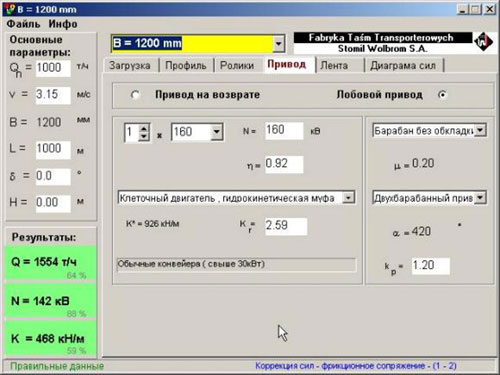500x375 pixels.
Task: Decrease the motor count spinner down arrow
Action: click(x=144, y=136)
